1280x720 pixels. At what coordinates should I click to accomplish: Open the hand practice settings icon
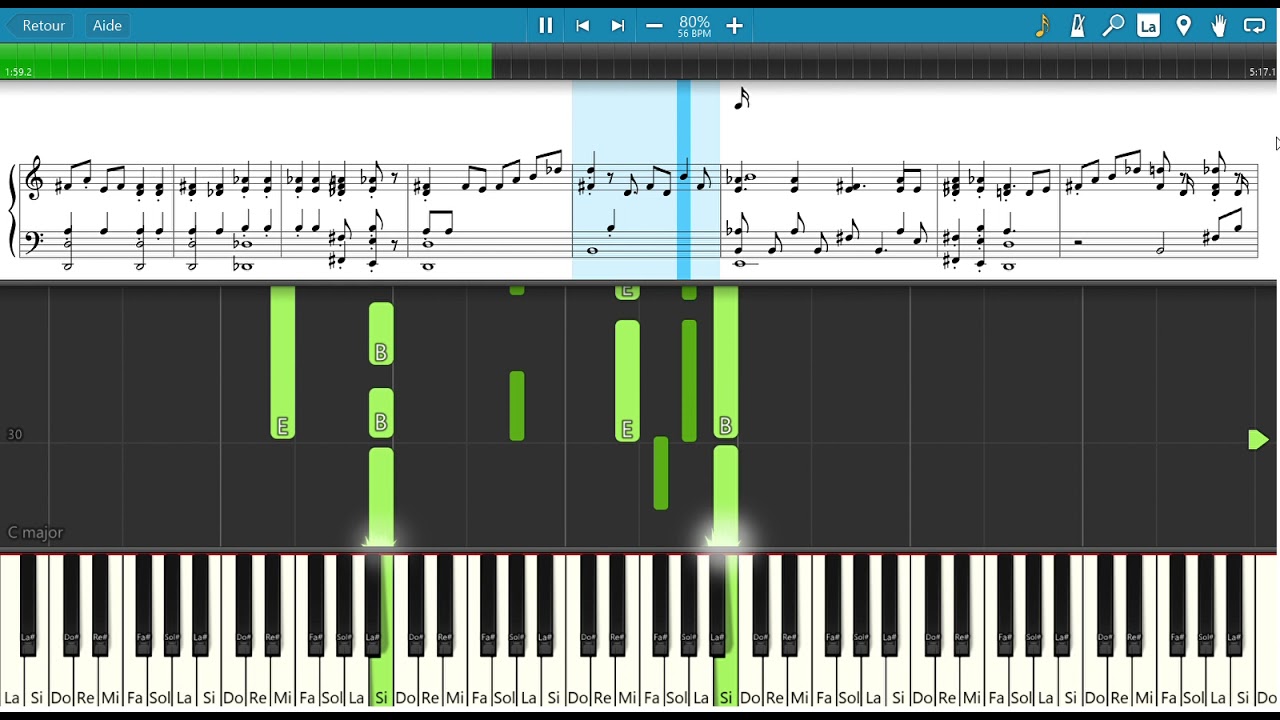click(x=1219, y=26)
